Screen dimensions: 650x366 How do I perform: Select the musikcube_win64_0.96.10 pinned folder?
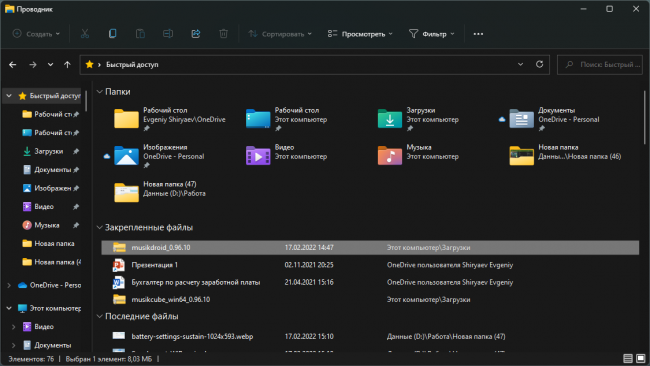370,299
